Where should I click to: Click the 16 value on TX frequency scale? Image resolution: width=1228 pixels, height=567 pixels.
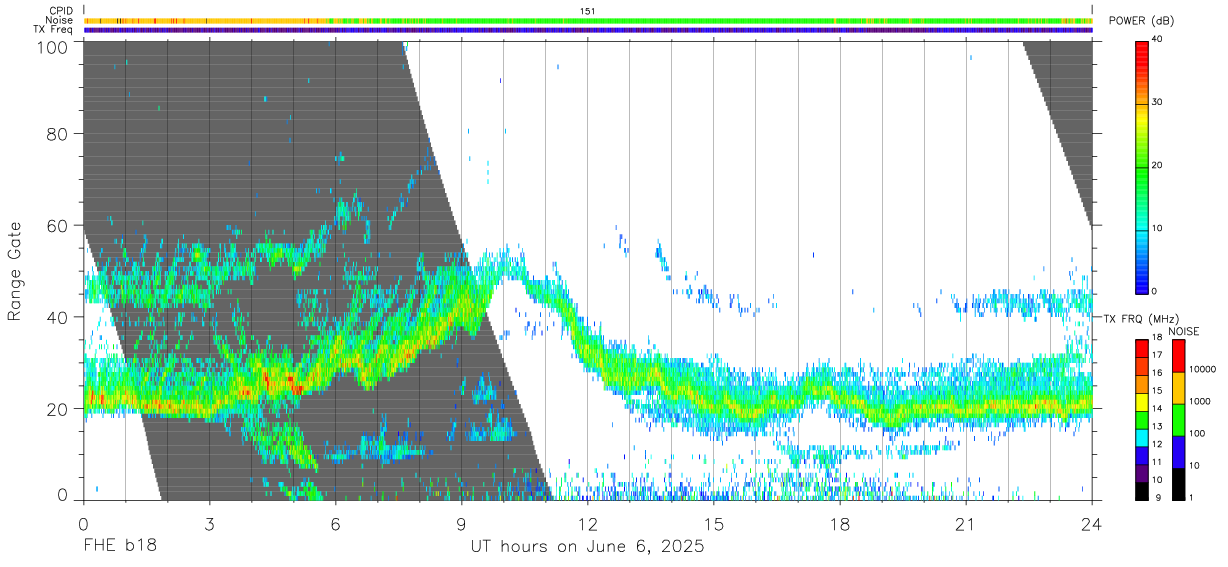1157,373
